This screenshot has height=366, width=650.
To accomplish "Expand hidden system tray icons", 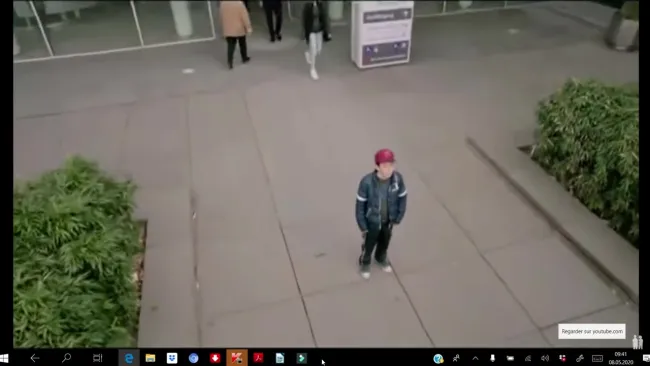I will (x=475, y=359).
